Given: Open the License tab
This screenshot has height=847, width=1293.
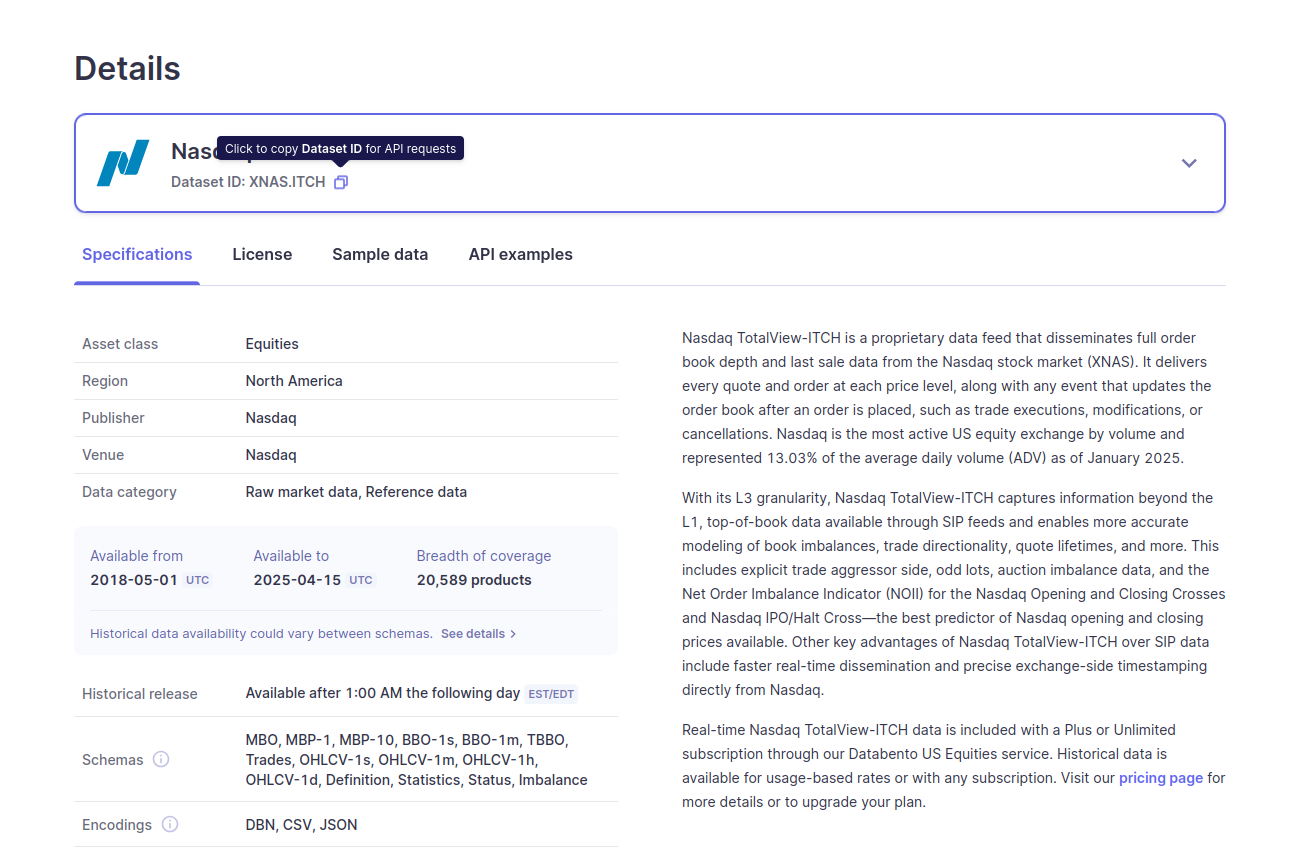Looking at the screenshot, I should [x=262, y=254].
